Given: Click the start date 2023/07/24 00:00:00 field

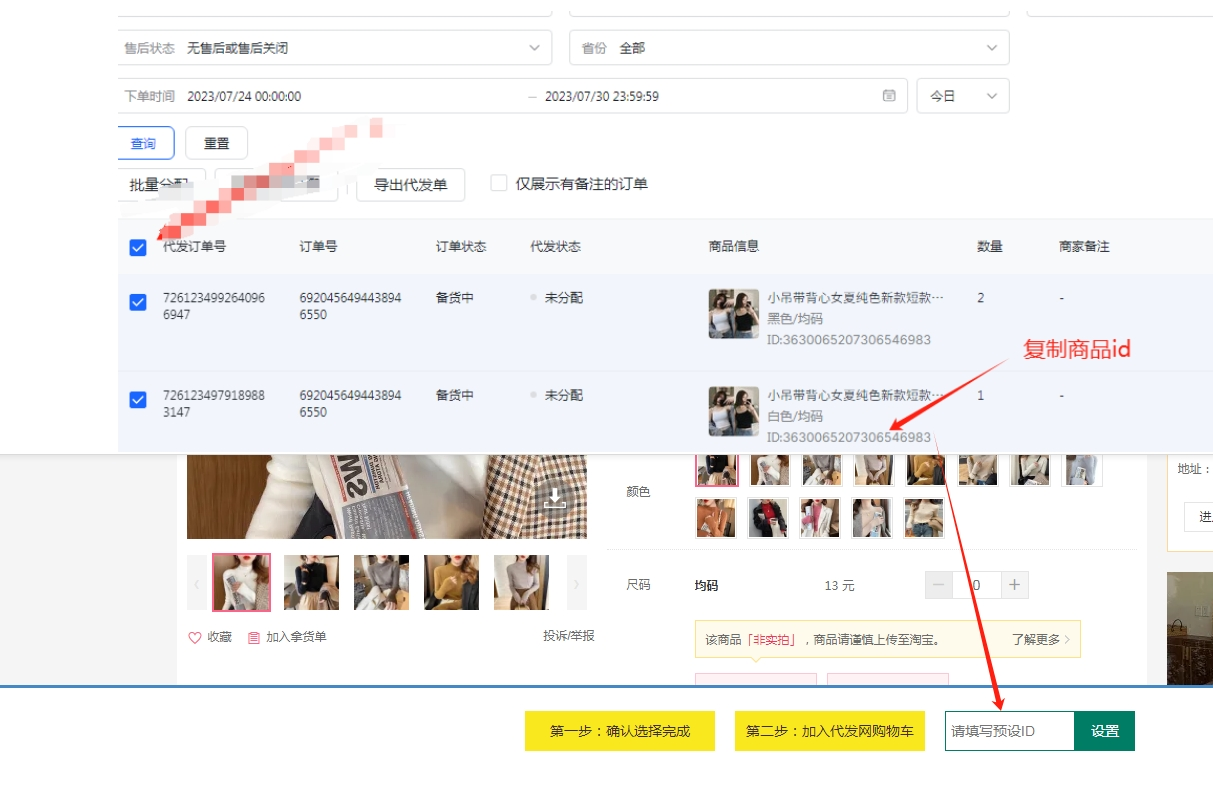Looking at the screenshot, I should click(244, 96).
